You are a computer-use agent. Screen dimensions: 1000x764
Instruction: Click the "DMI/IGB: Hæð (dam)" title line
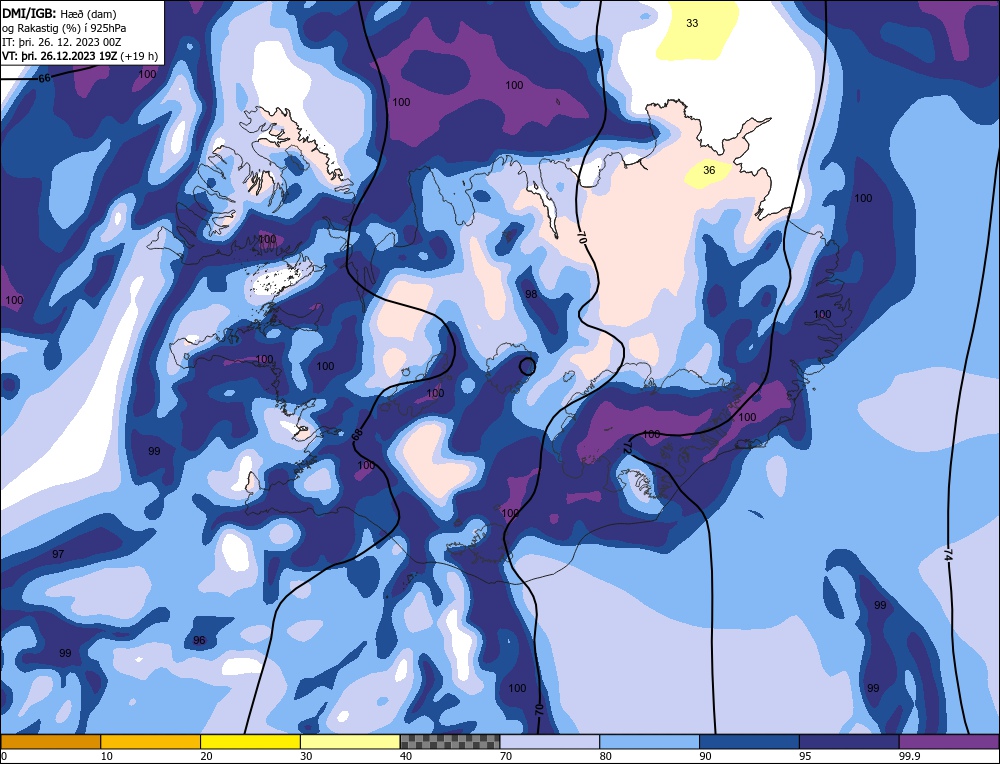(x=59, y=13)
